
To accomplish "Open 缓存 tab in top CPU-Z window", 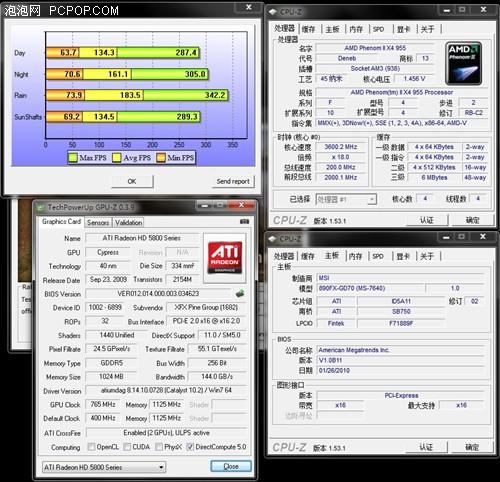I will point(308,29).
